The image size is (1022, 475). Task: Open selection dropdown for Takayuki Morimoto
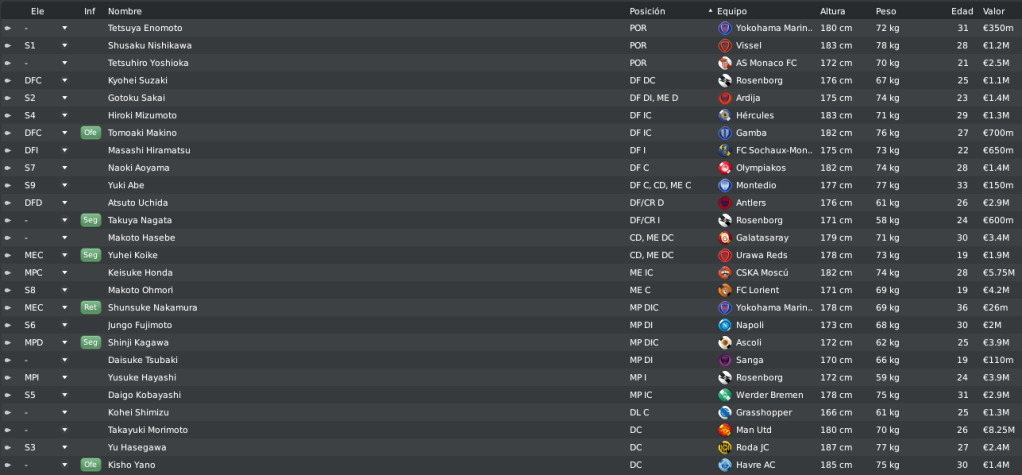(x=65, y=430)
